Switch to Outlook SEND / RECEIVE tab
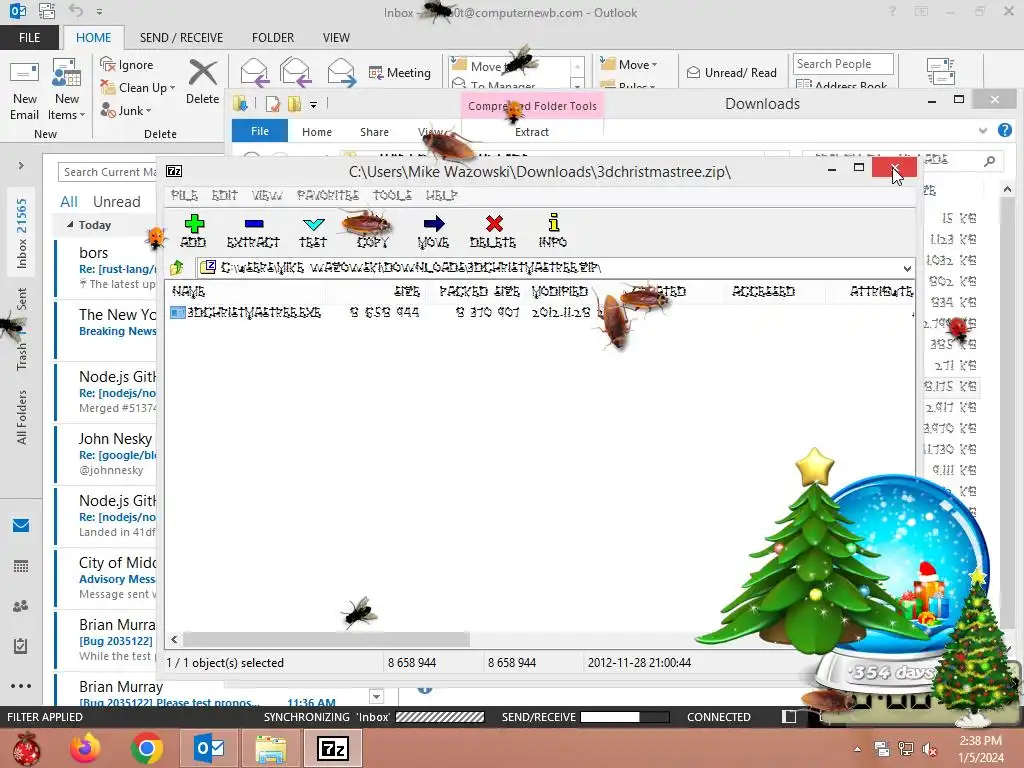 click(x=181, y=37)
